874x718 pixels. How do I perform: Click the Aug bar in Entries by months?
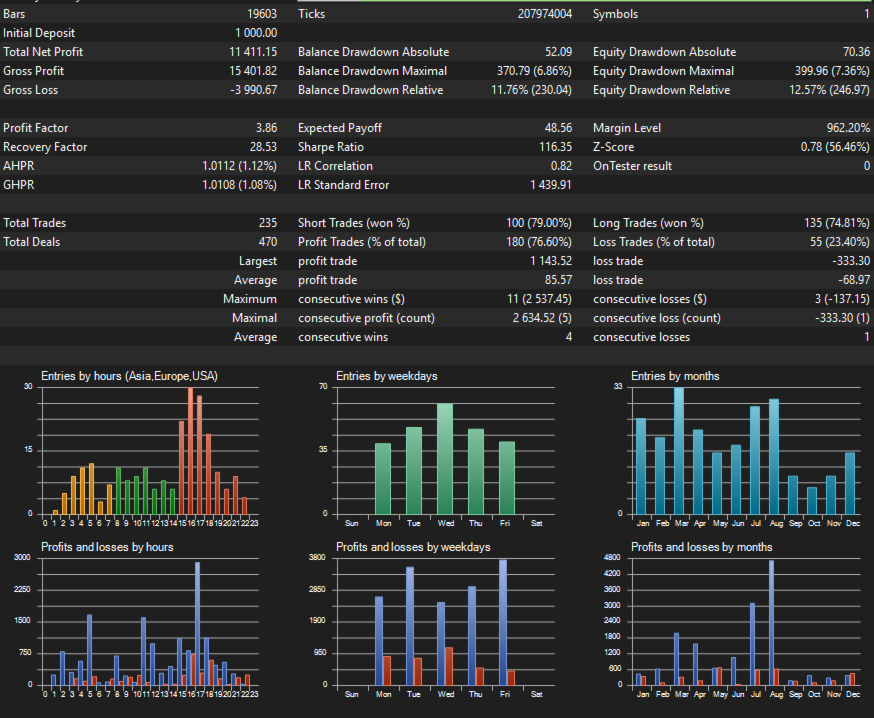(x=774, y=457)
